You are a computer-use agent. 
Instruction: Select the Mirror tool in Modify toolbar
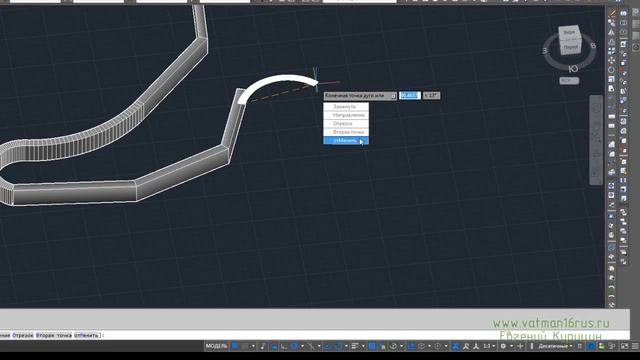611,32
